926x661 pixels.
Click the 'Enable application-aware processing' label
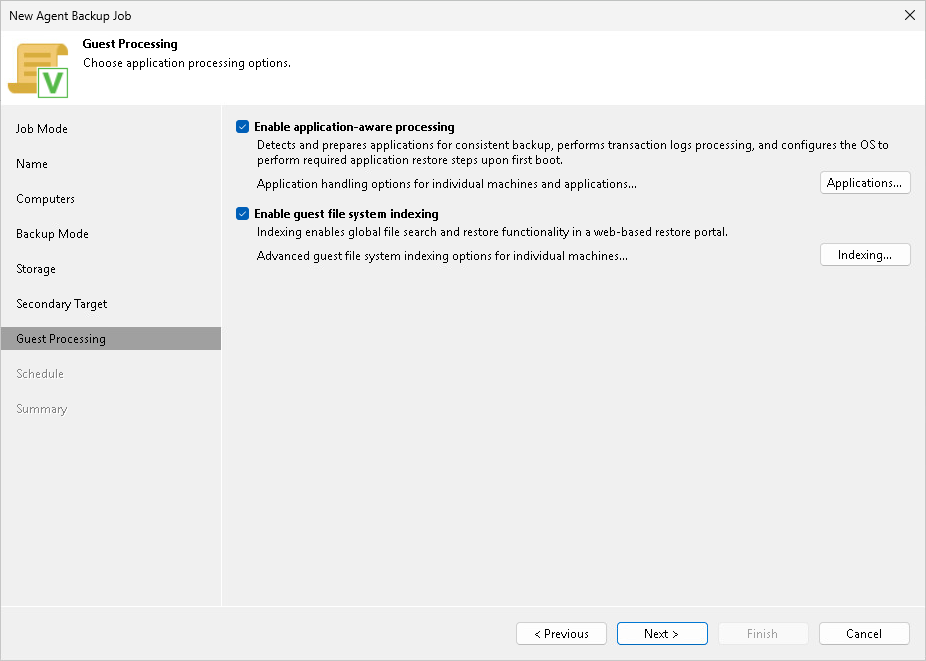pyautogui.click(x=354, y=127)
